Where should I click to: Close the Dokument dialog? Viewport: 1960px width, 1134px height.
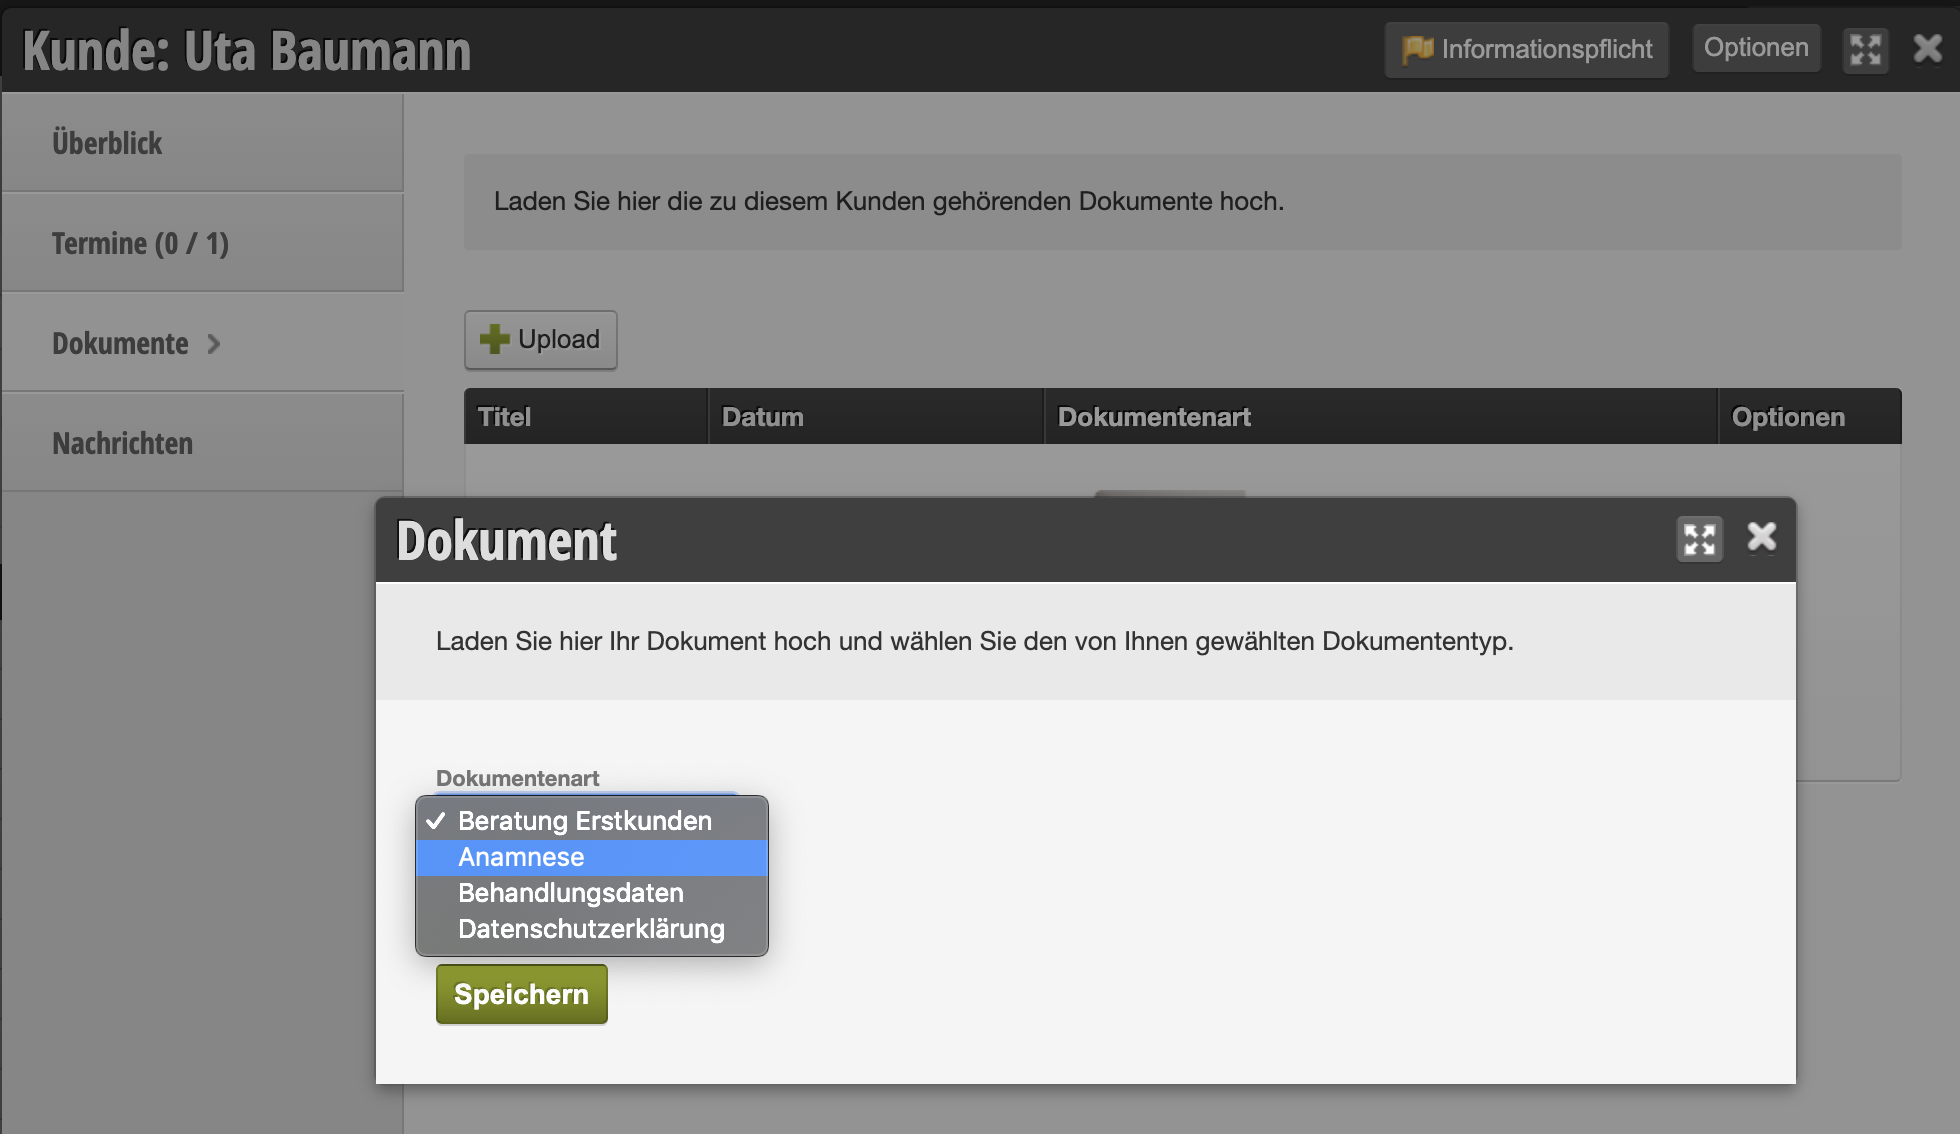[1761, 537]
